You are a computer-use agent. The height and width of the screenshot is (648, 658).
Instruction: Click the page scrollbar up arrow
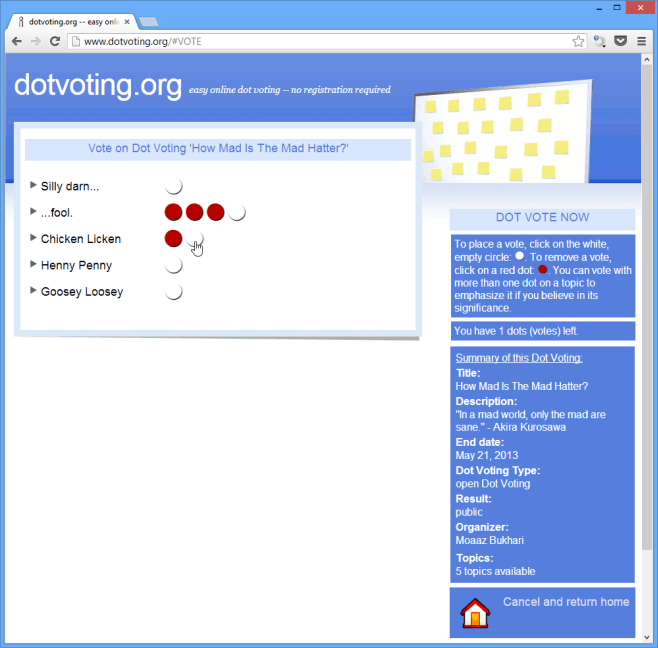pyautogui.click(x=647, y=60)
